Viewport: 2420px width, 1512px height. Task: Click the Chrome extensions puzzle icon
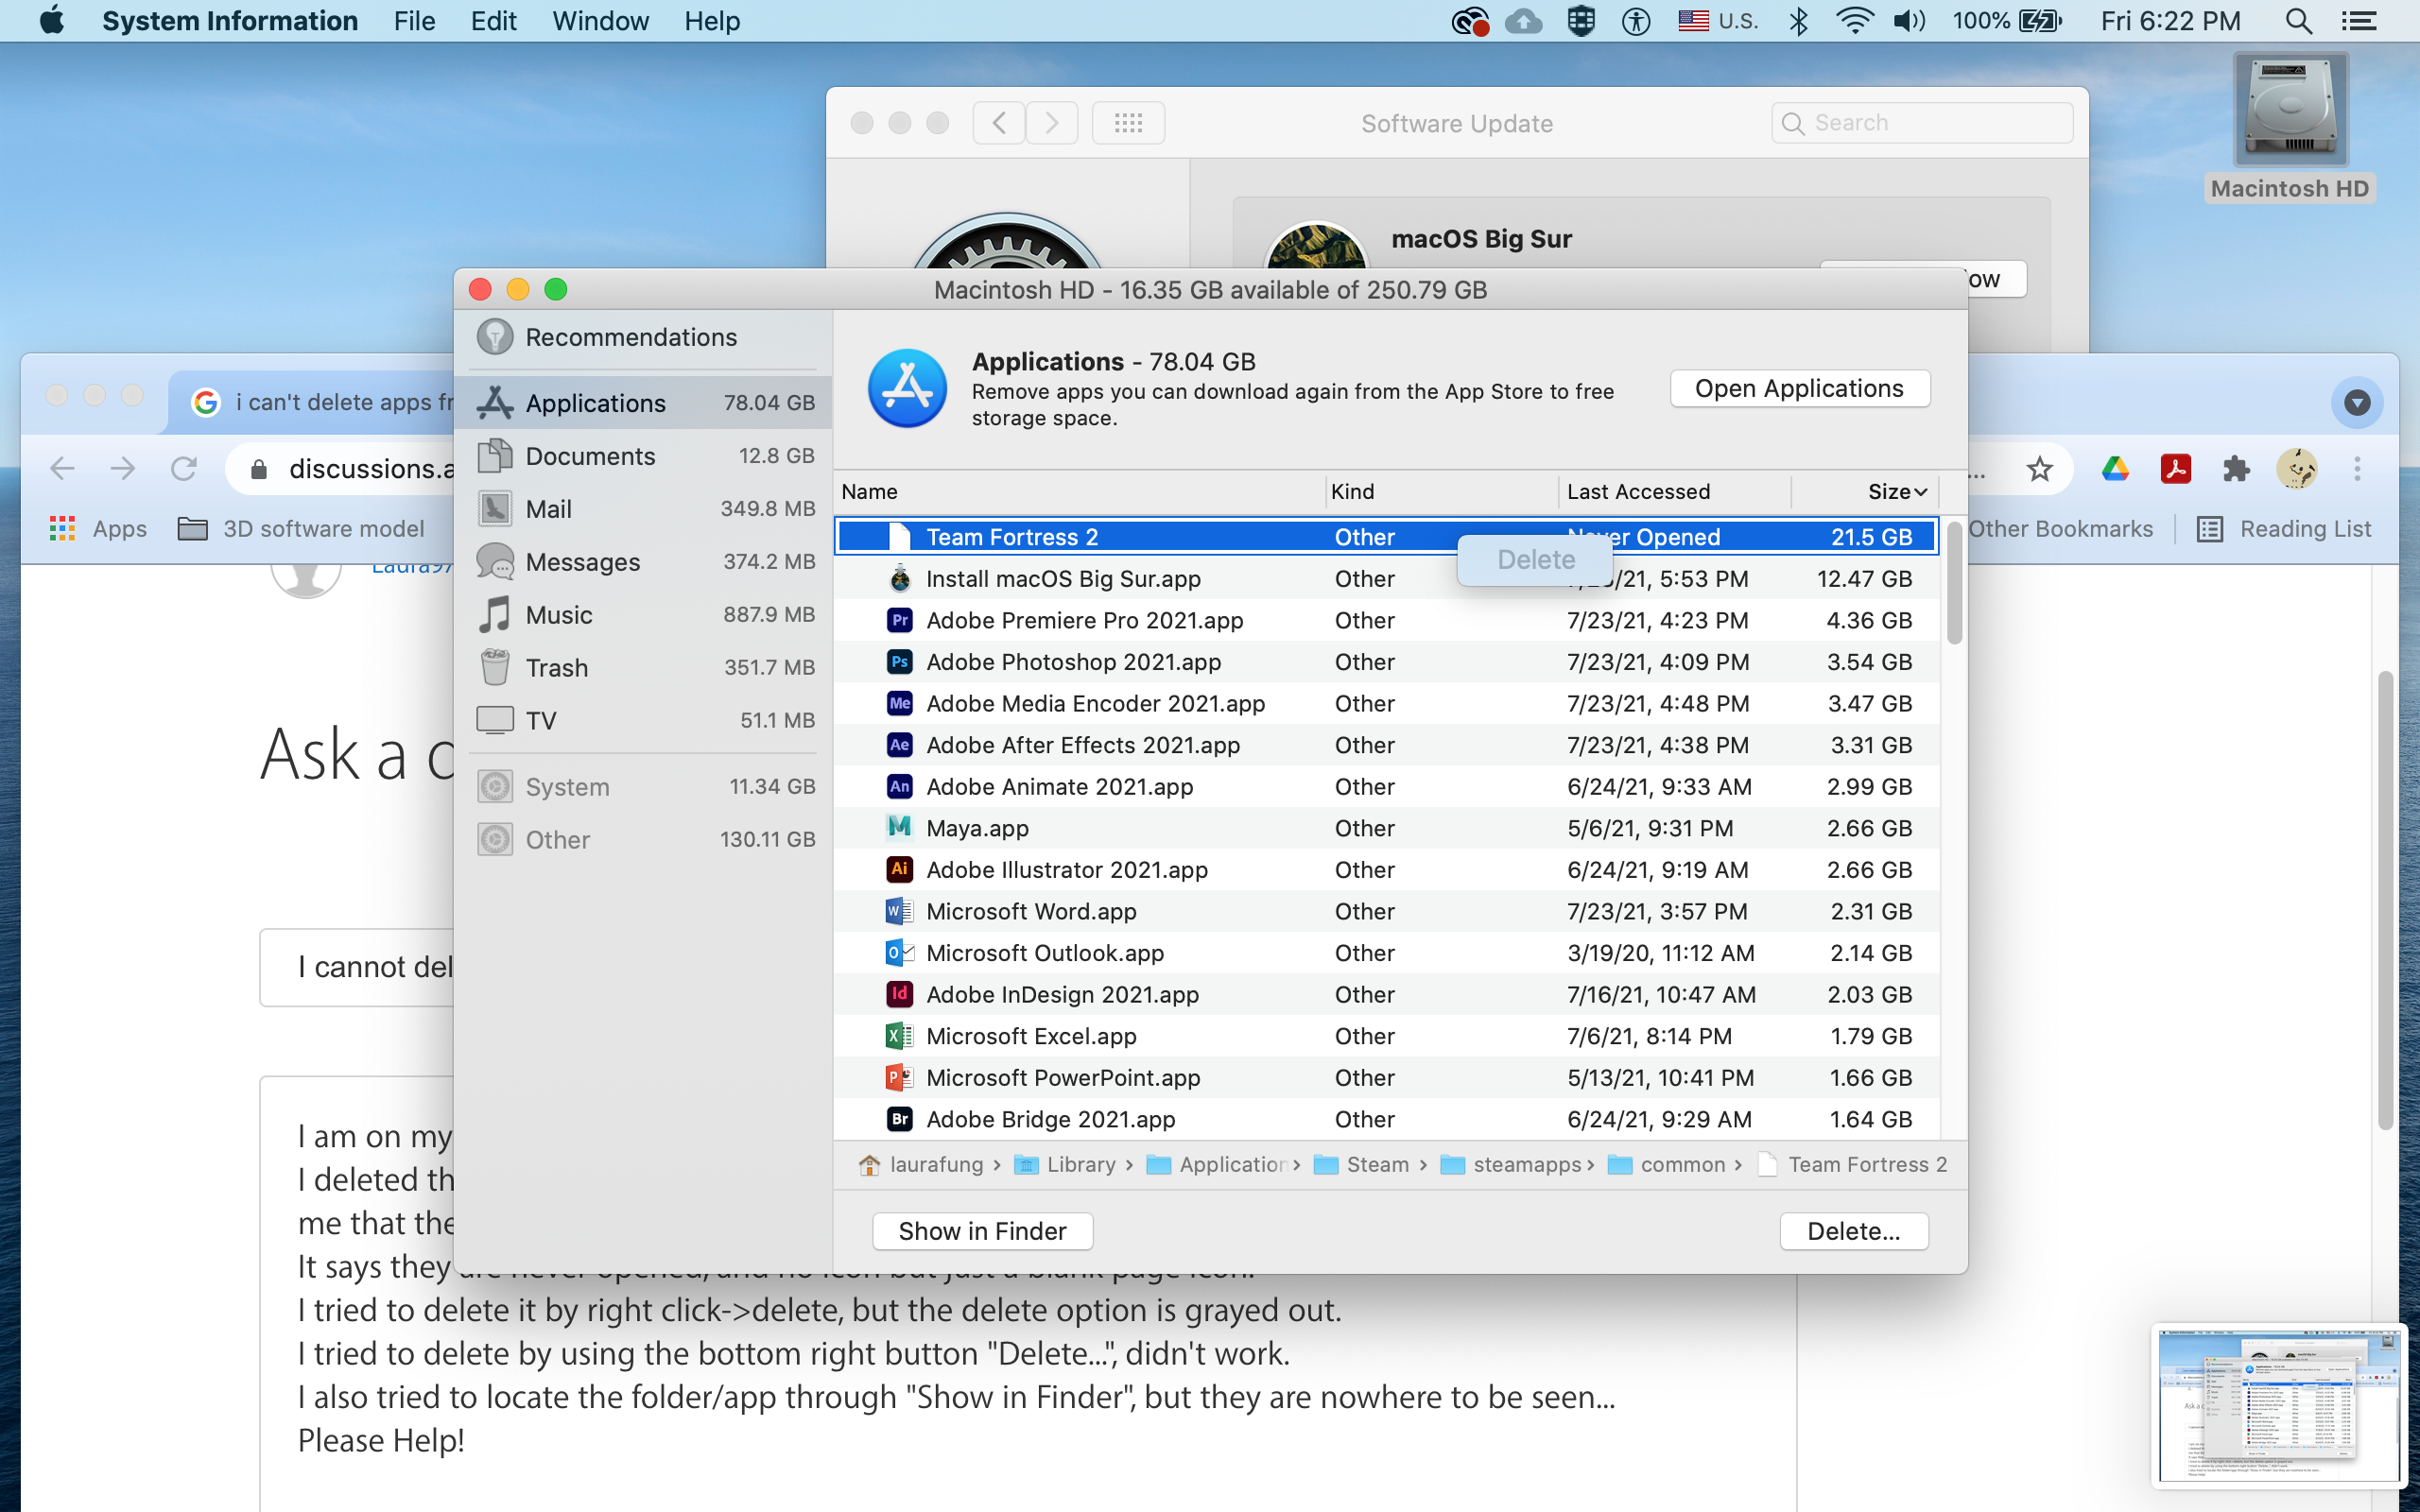(2235, 468)
